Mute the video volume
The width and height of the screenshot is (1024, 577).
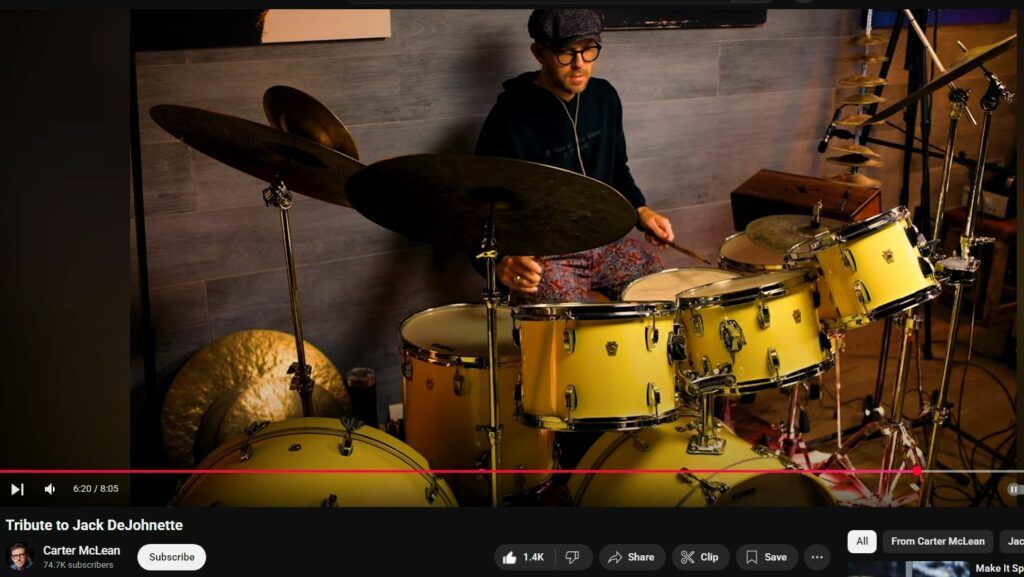pos(50,489)
